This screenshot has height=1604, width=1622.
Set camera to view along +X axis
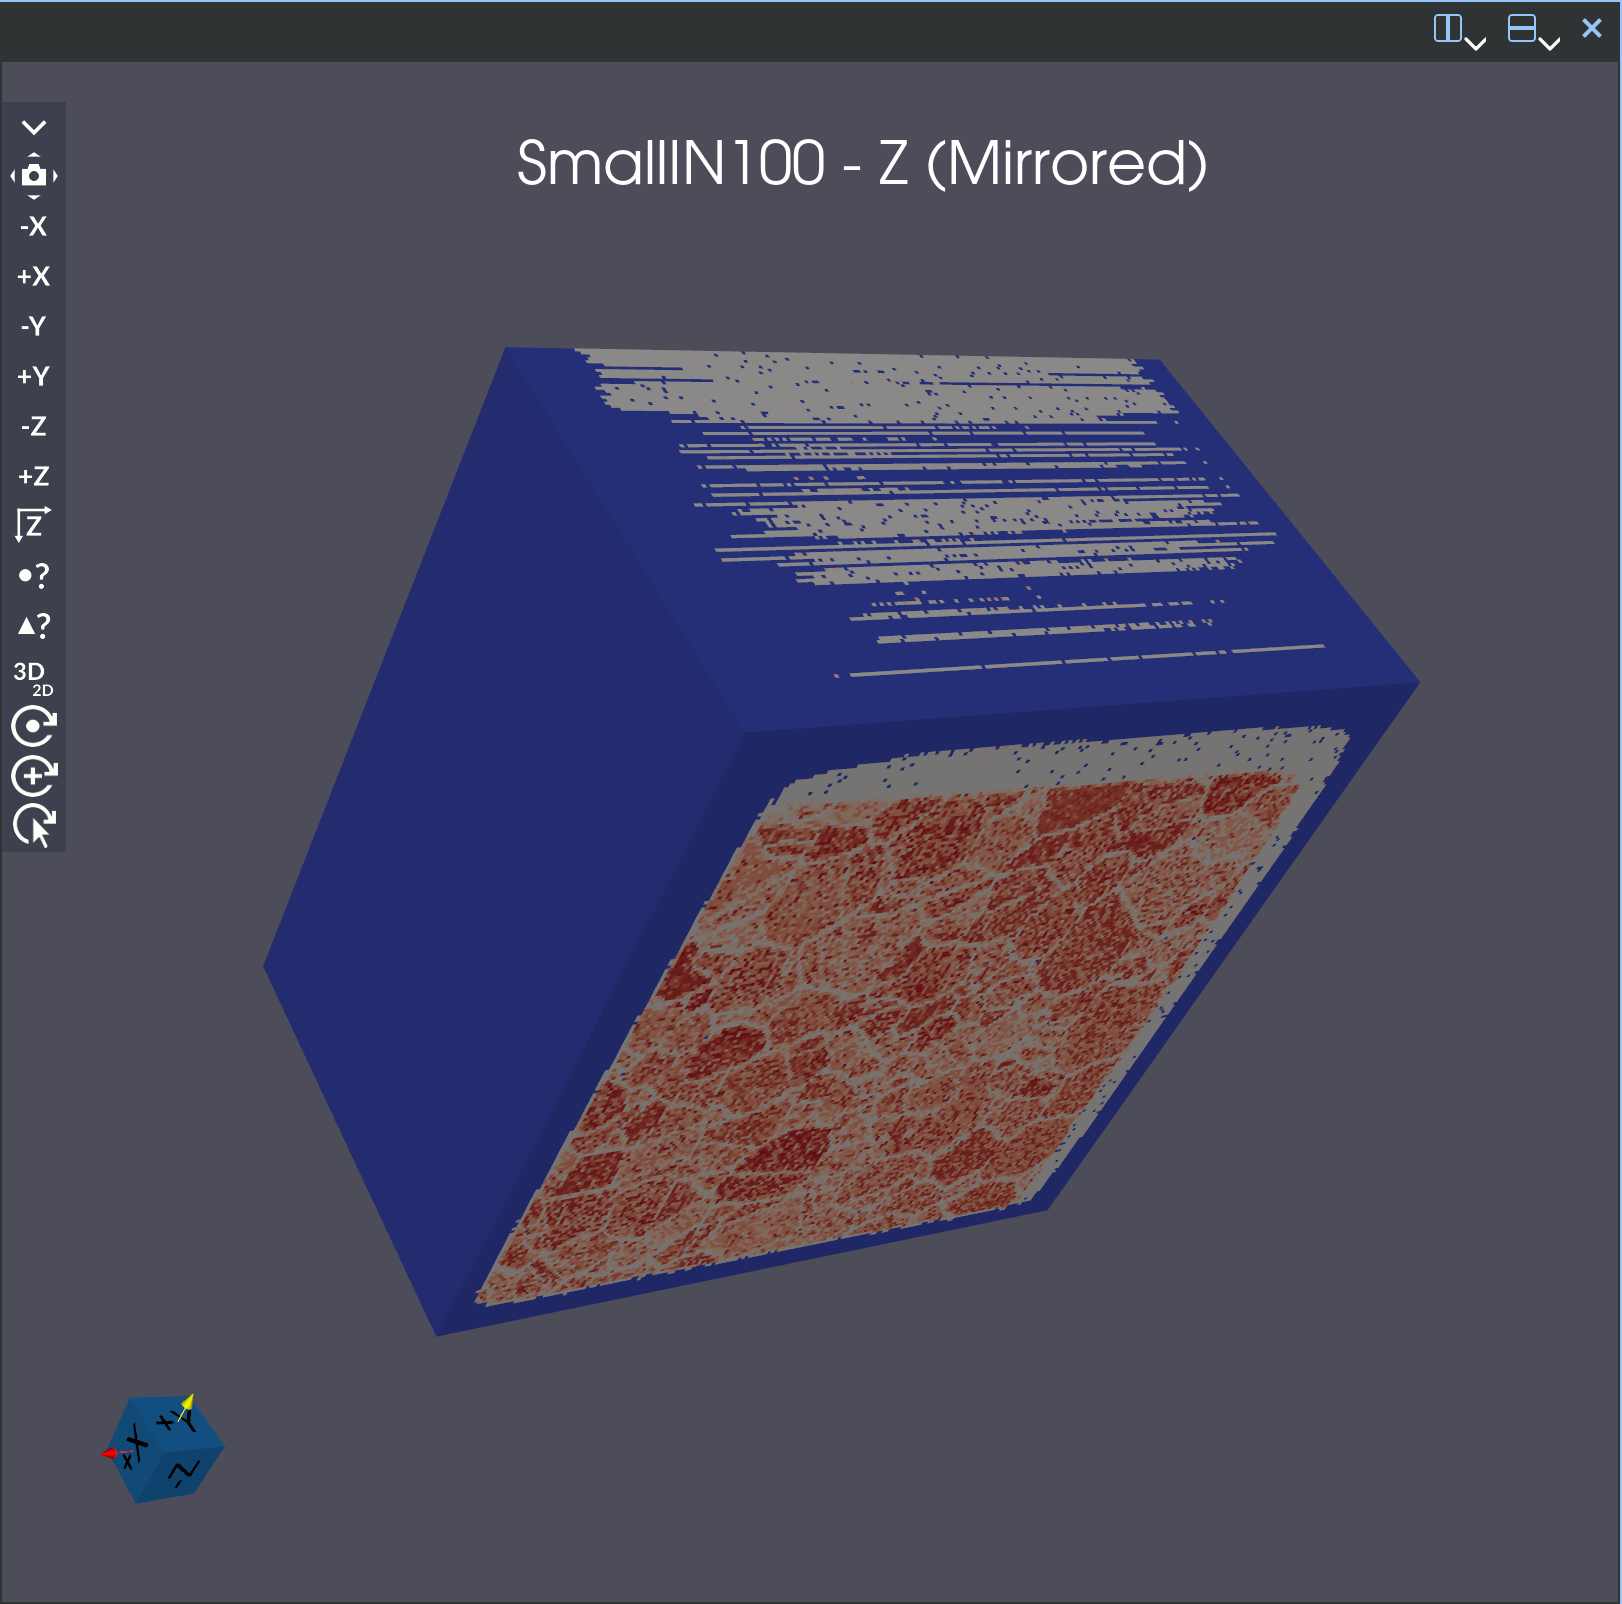[x=35, y=277]
